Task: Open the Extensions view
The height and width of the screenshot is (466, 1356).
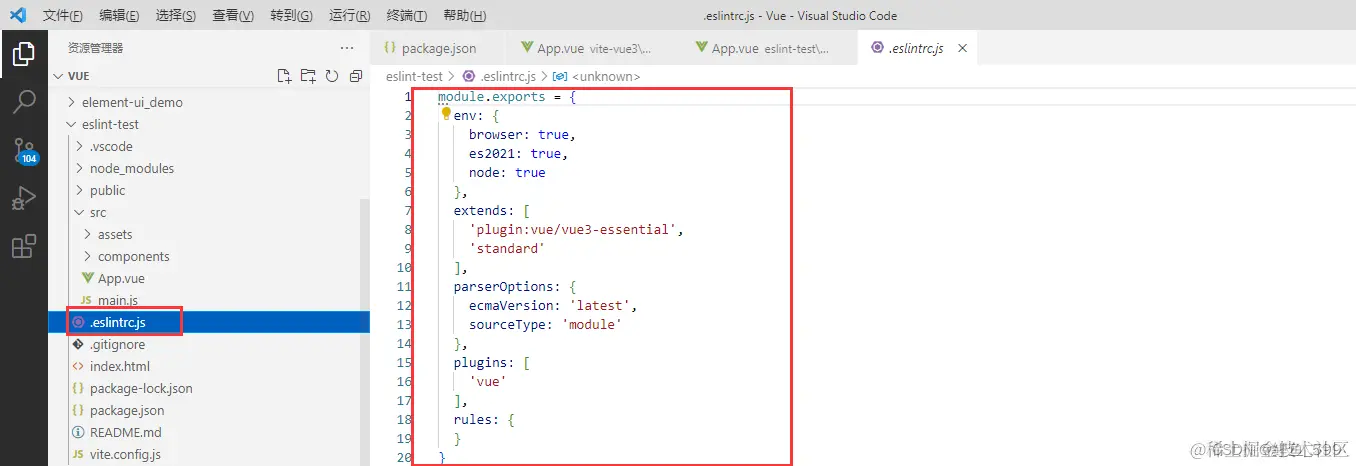Action: [x=24, y=246]
